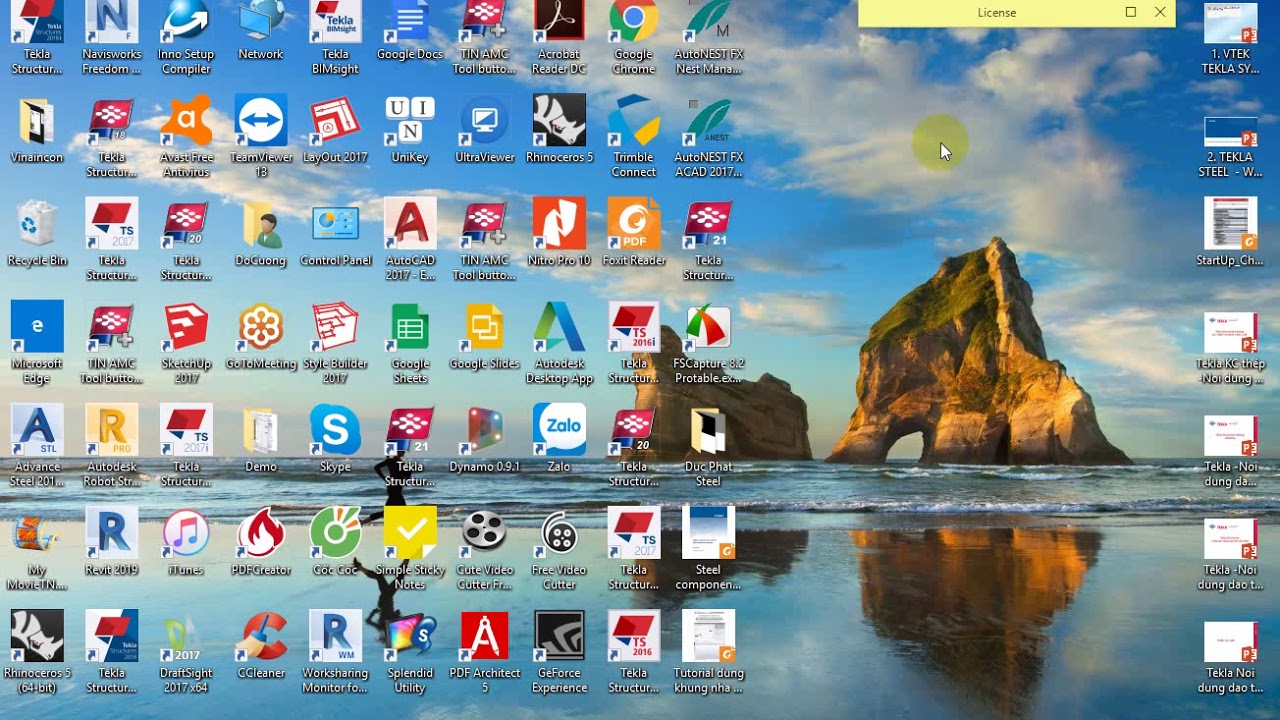Launch the Microsoft Edge desktop icon
The image size is (1280, 720).
(x=37, y=343)
